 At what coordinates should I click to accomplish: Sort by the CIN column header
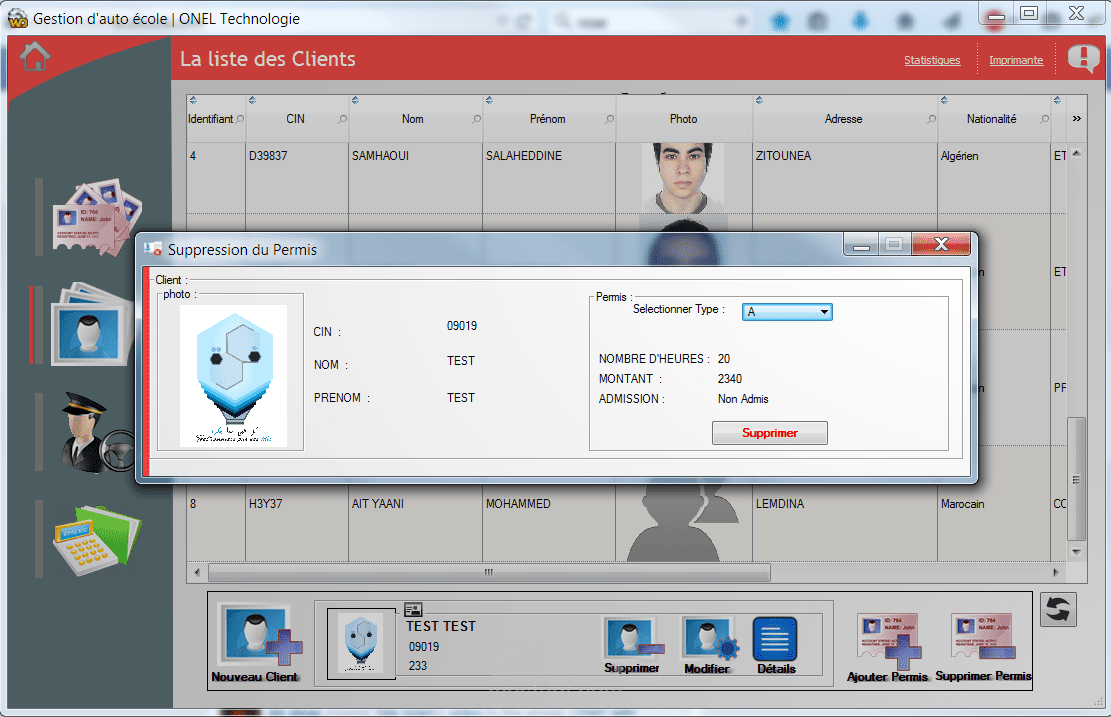[x=295, y=119]
